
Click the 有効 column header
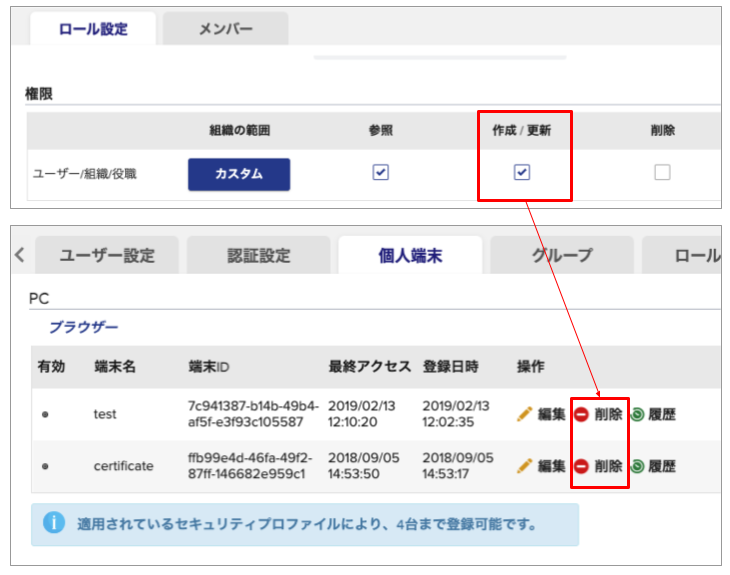coord(51,366)
